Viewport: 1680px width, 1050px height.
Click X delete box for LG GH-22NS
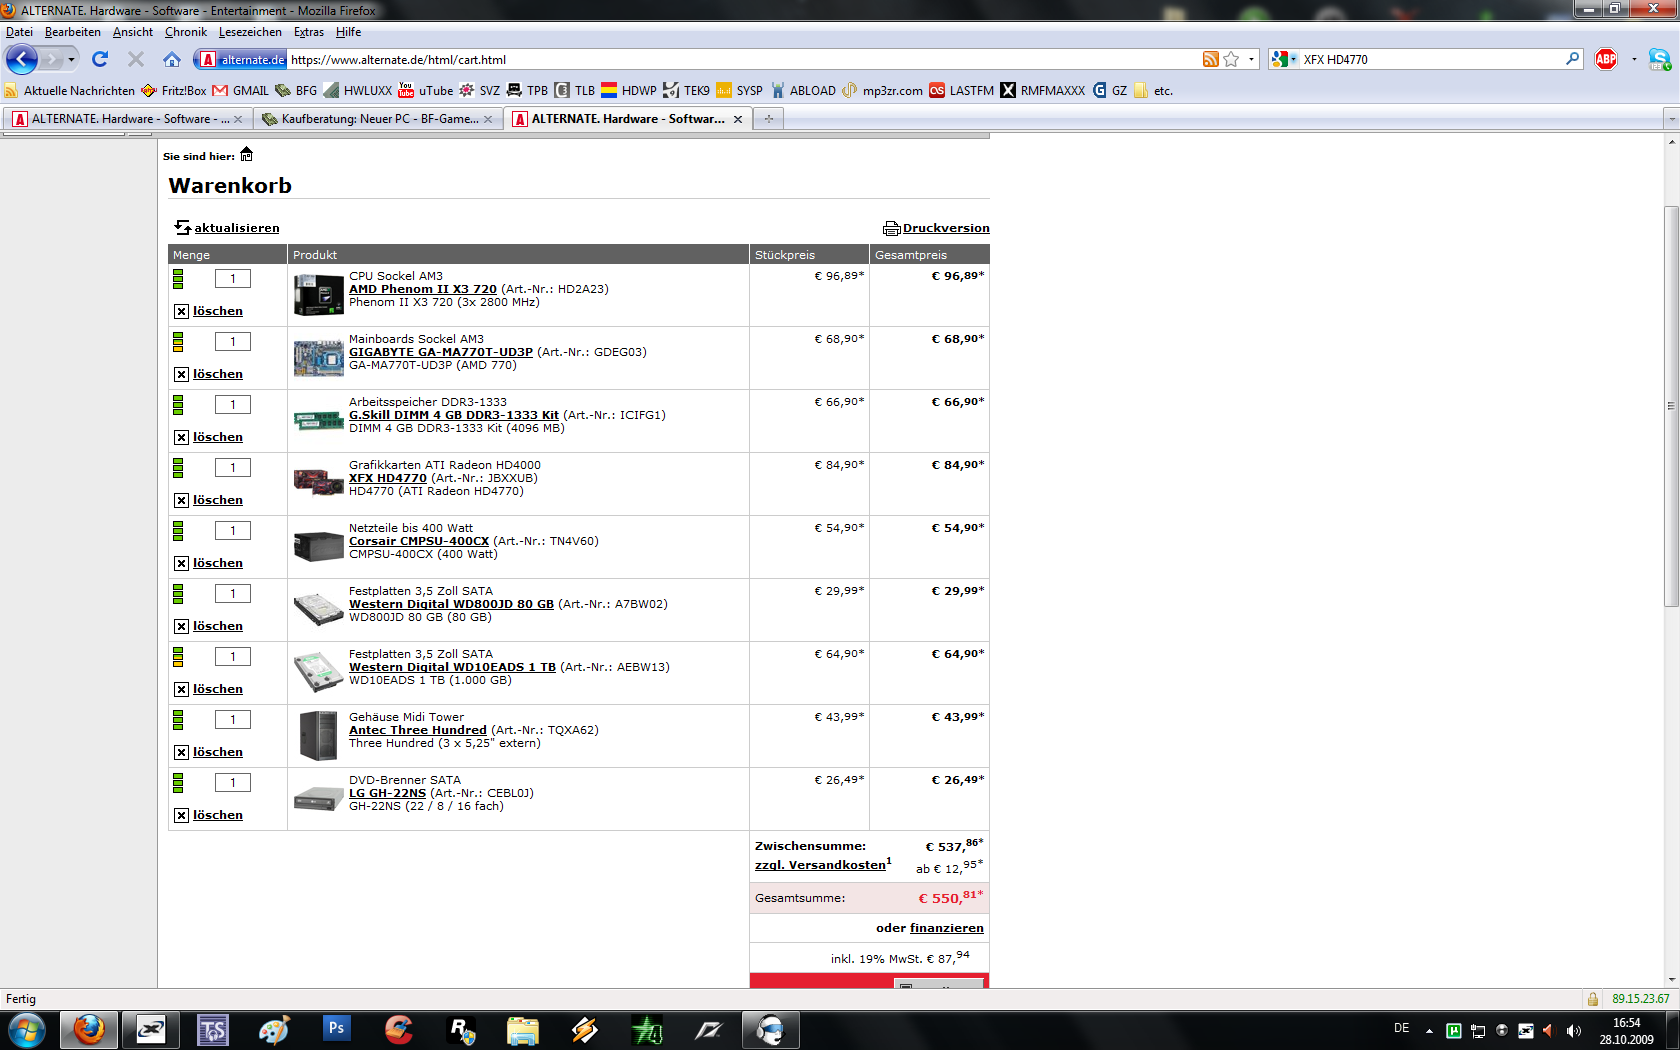tap(181, 815)
